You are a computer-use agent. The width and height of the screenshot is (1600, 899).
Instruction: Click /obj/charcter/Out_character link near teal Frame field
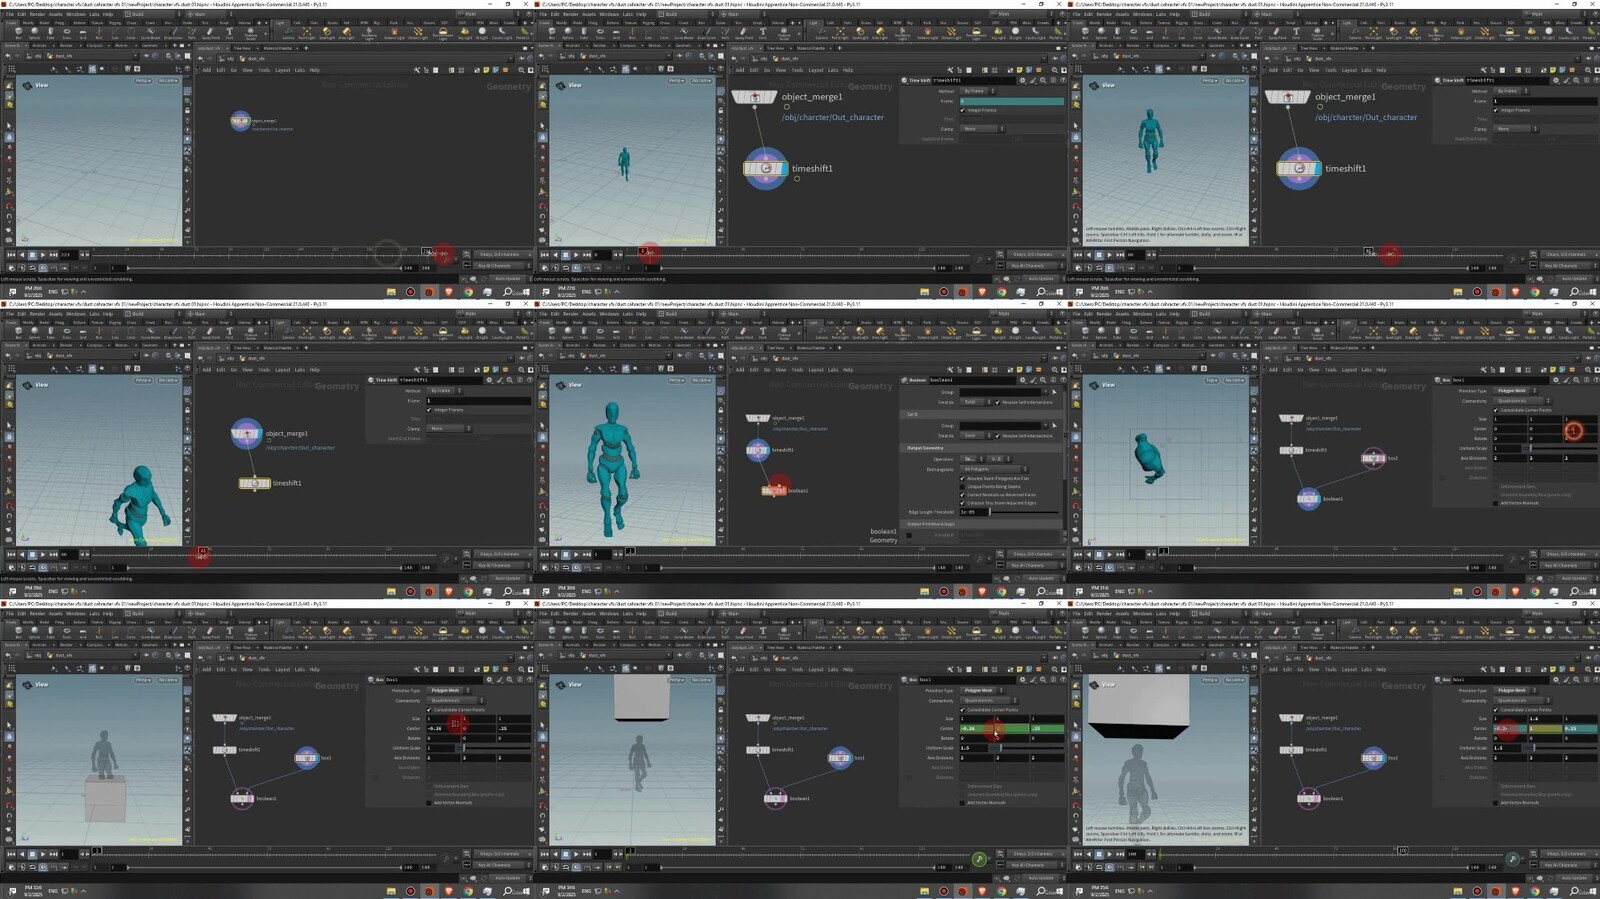[832, 118]
